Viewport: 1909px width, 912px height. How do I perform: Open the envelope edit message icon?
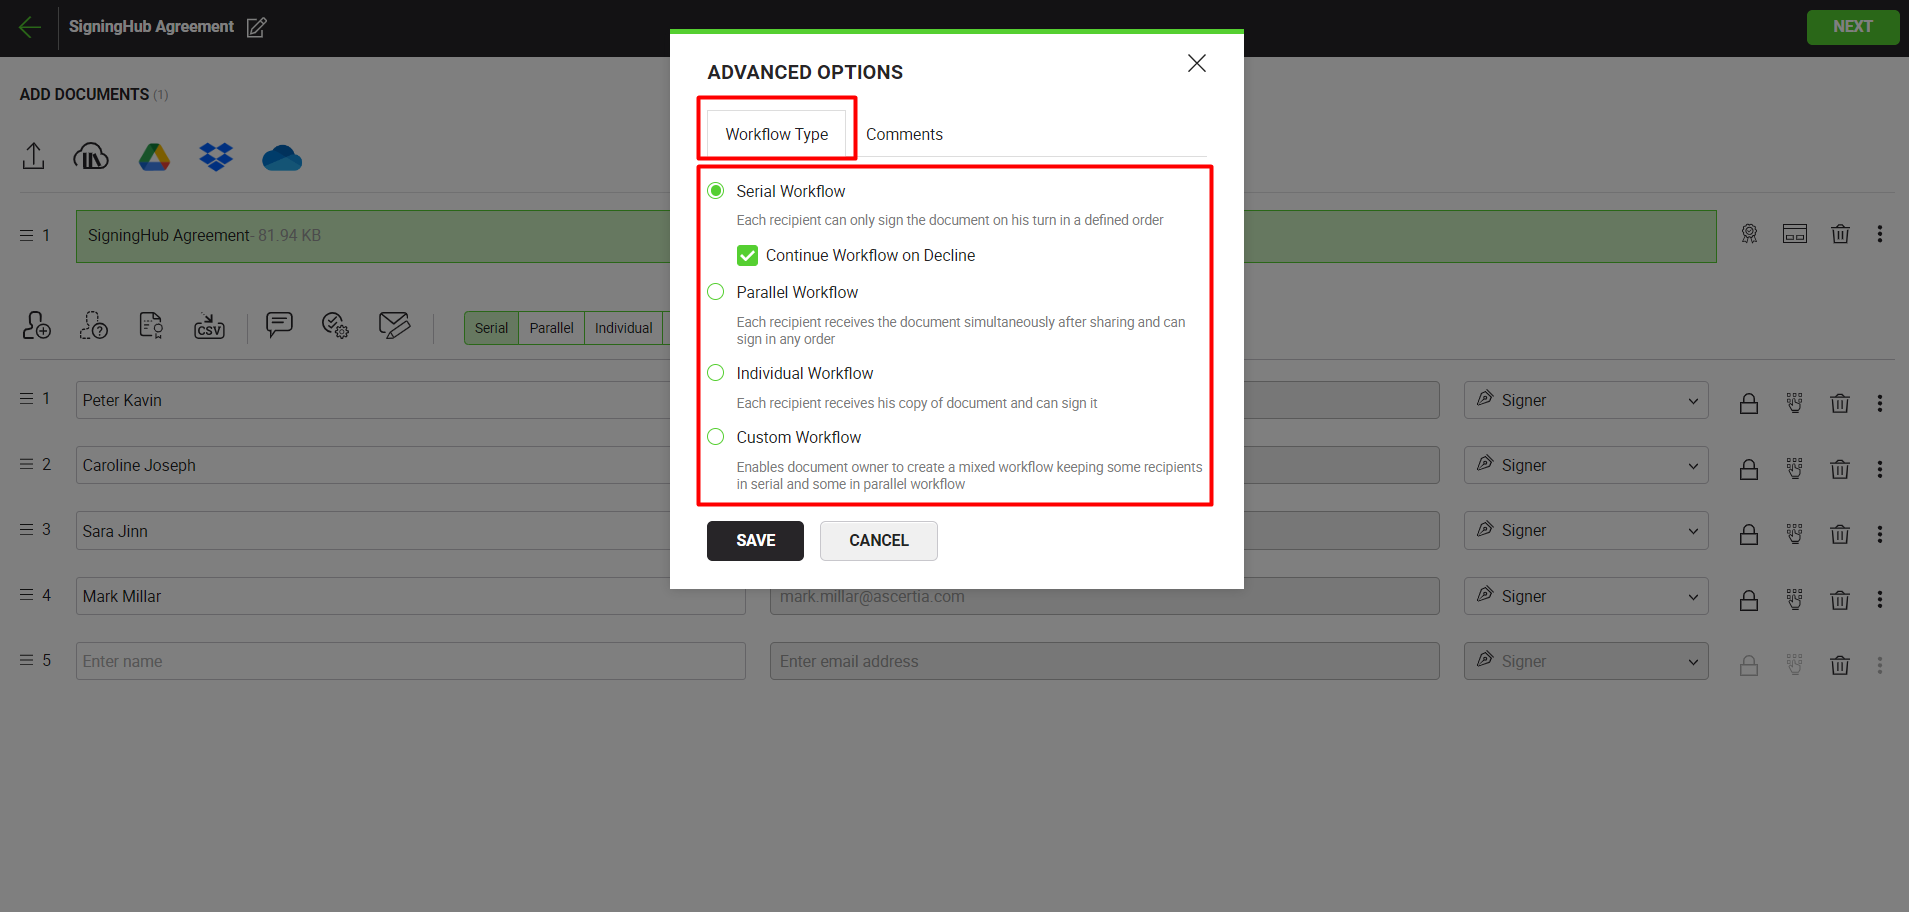(x=394, y=325)
